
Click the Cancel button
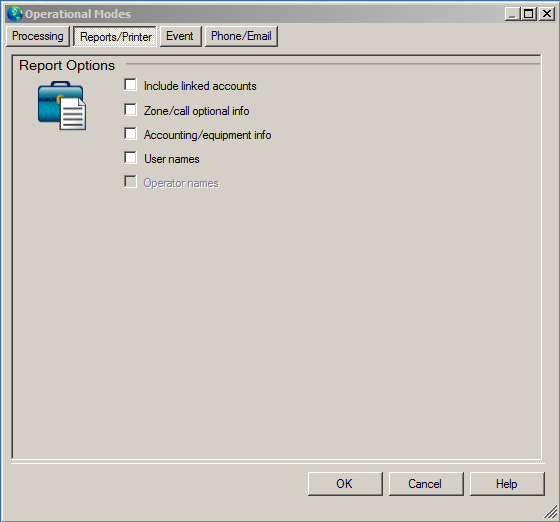click(x=426, y=484)
